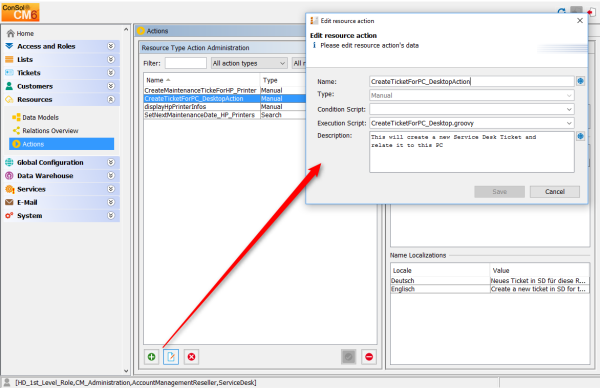Click the Cancel button in dialog
Viewport: 600px width, 388px height.
[x=554, y=192]
